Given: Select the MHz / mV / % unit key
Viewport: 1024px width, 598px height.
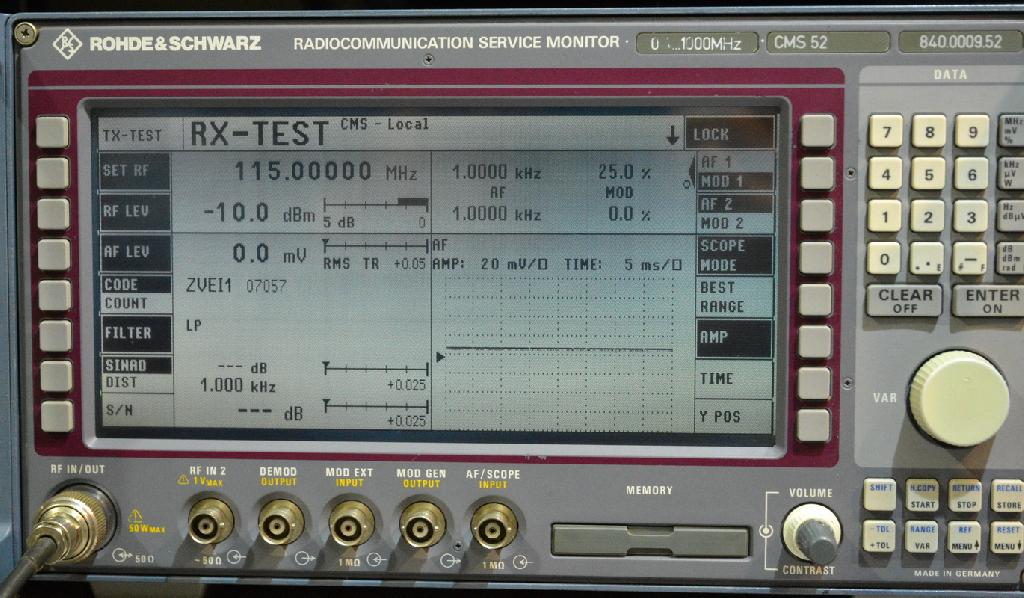Looking at the screenshot, I should pos(1012,131).
